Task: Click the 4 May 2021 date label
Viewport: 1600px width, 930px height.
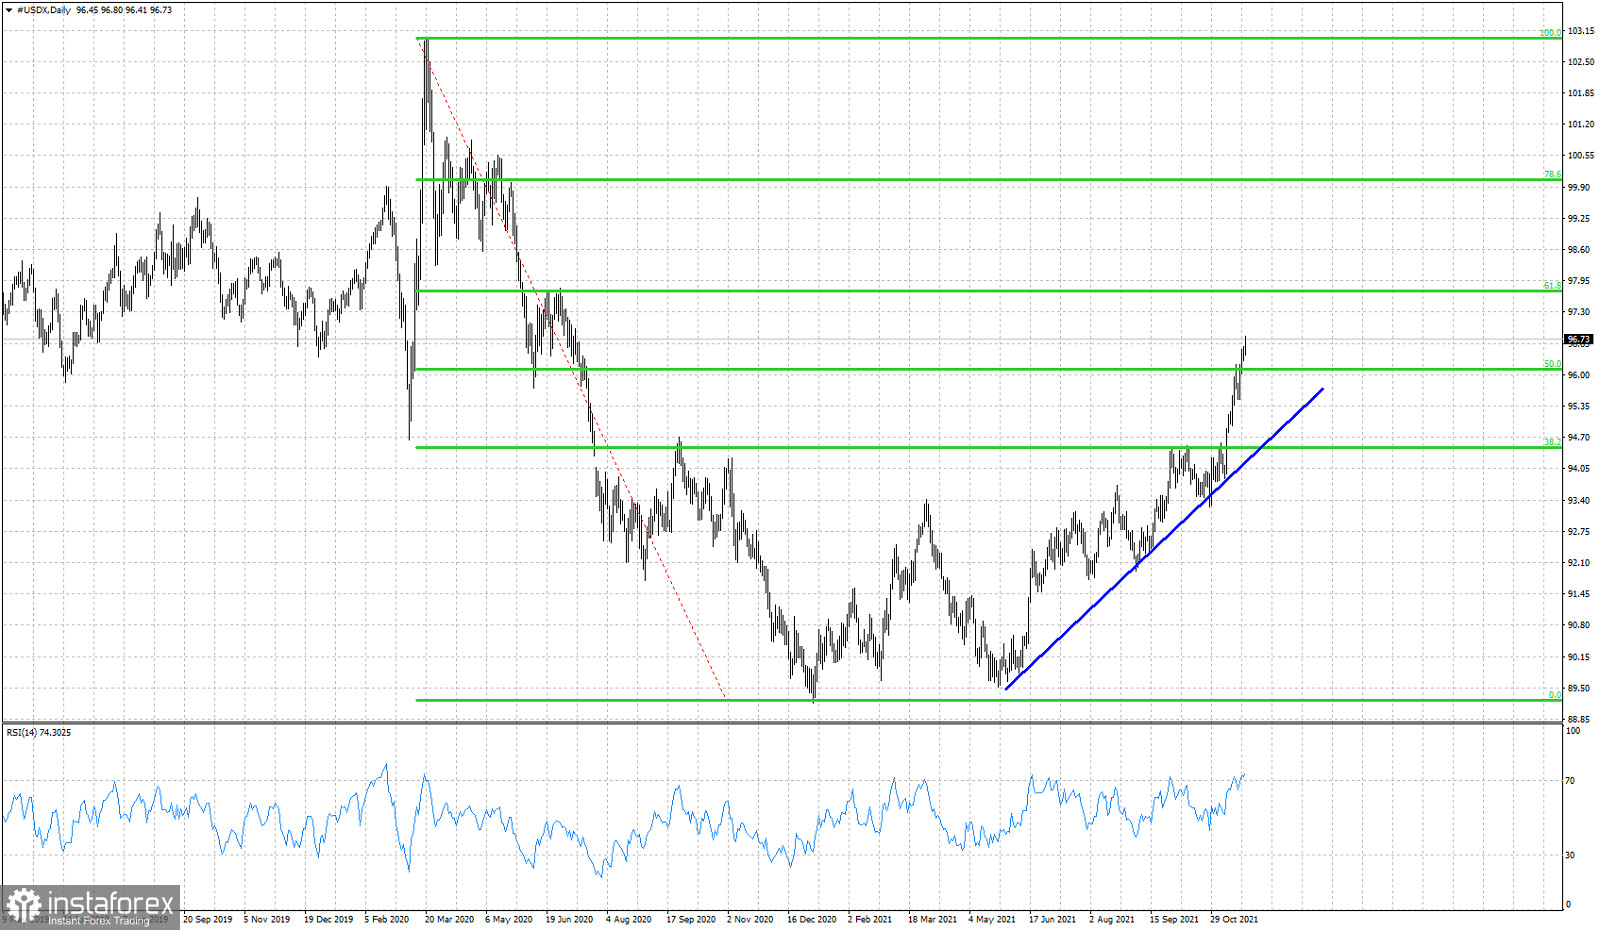Action: pos(992,920)
